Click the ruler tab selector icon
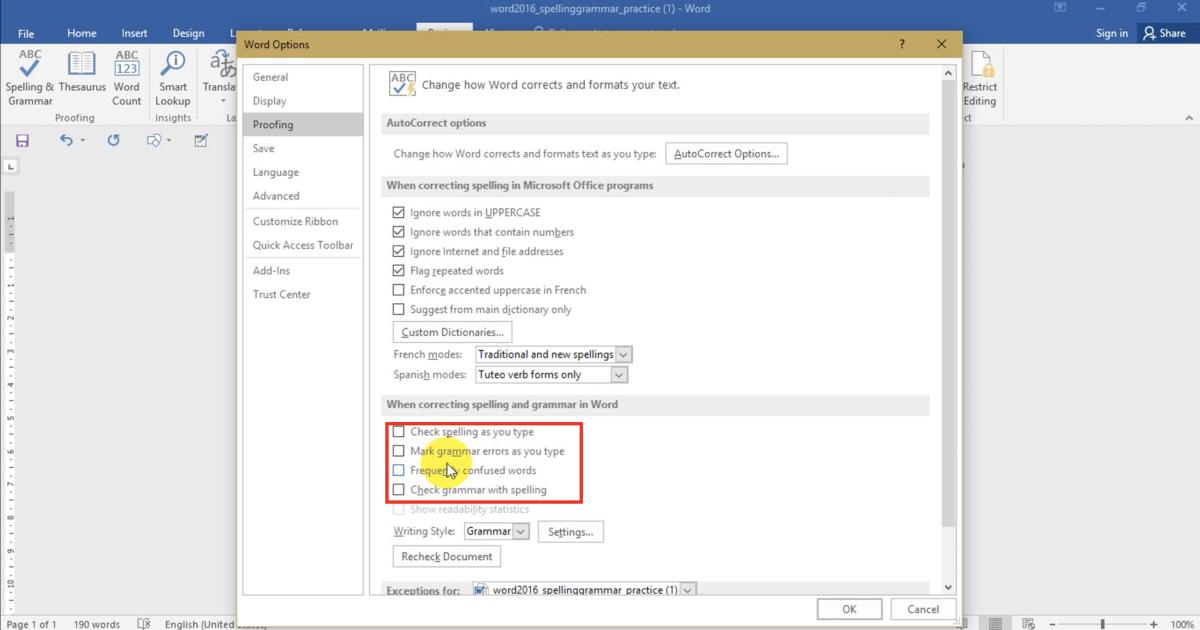The image size is (1200, 630). [x=11, y=167]
